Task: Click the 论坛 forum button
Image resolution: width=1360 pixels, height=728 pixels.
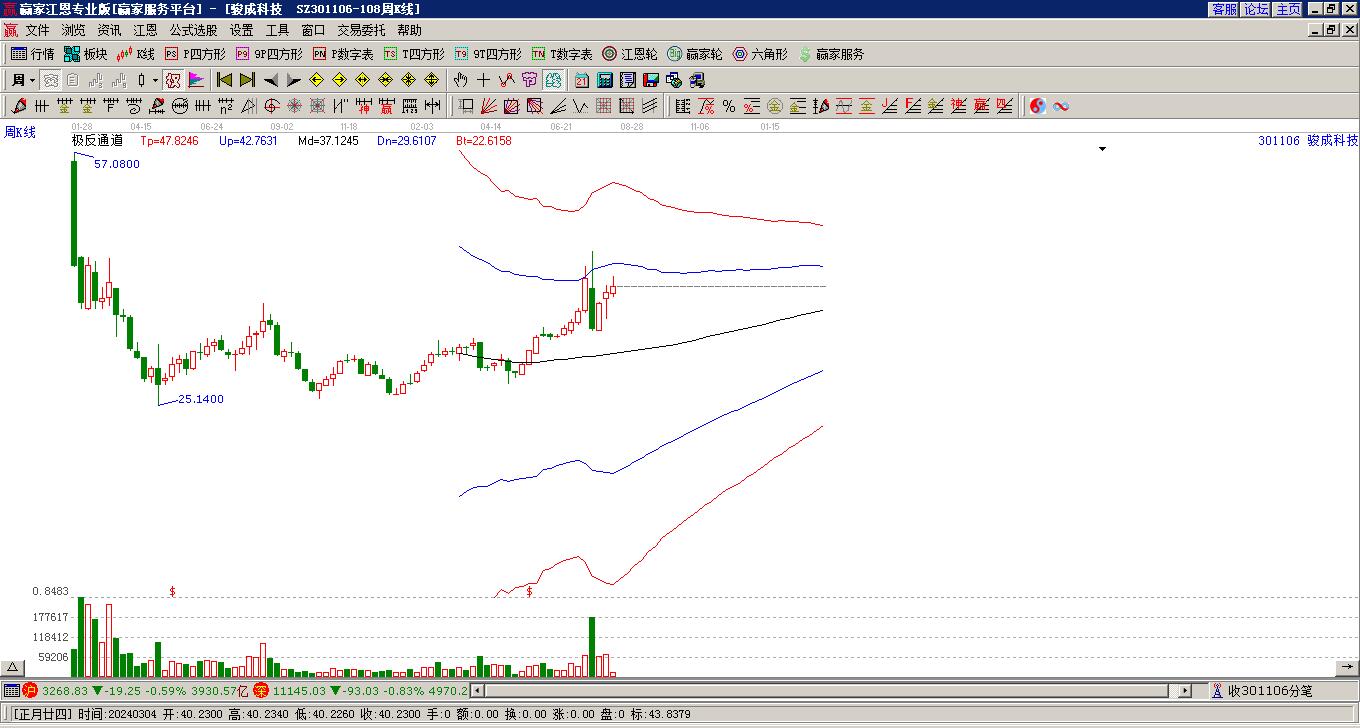Action: (1256, 9)
